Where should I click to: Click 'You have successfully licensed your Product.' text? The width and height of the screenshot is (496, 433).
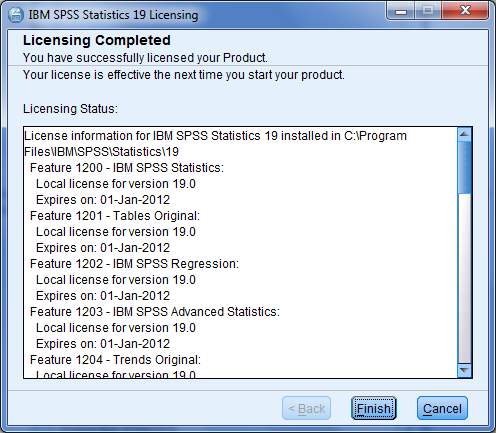(x=145, y=58)
